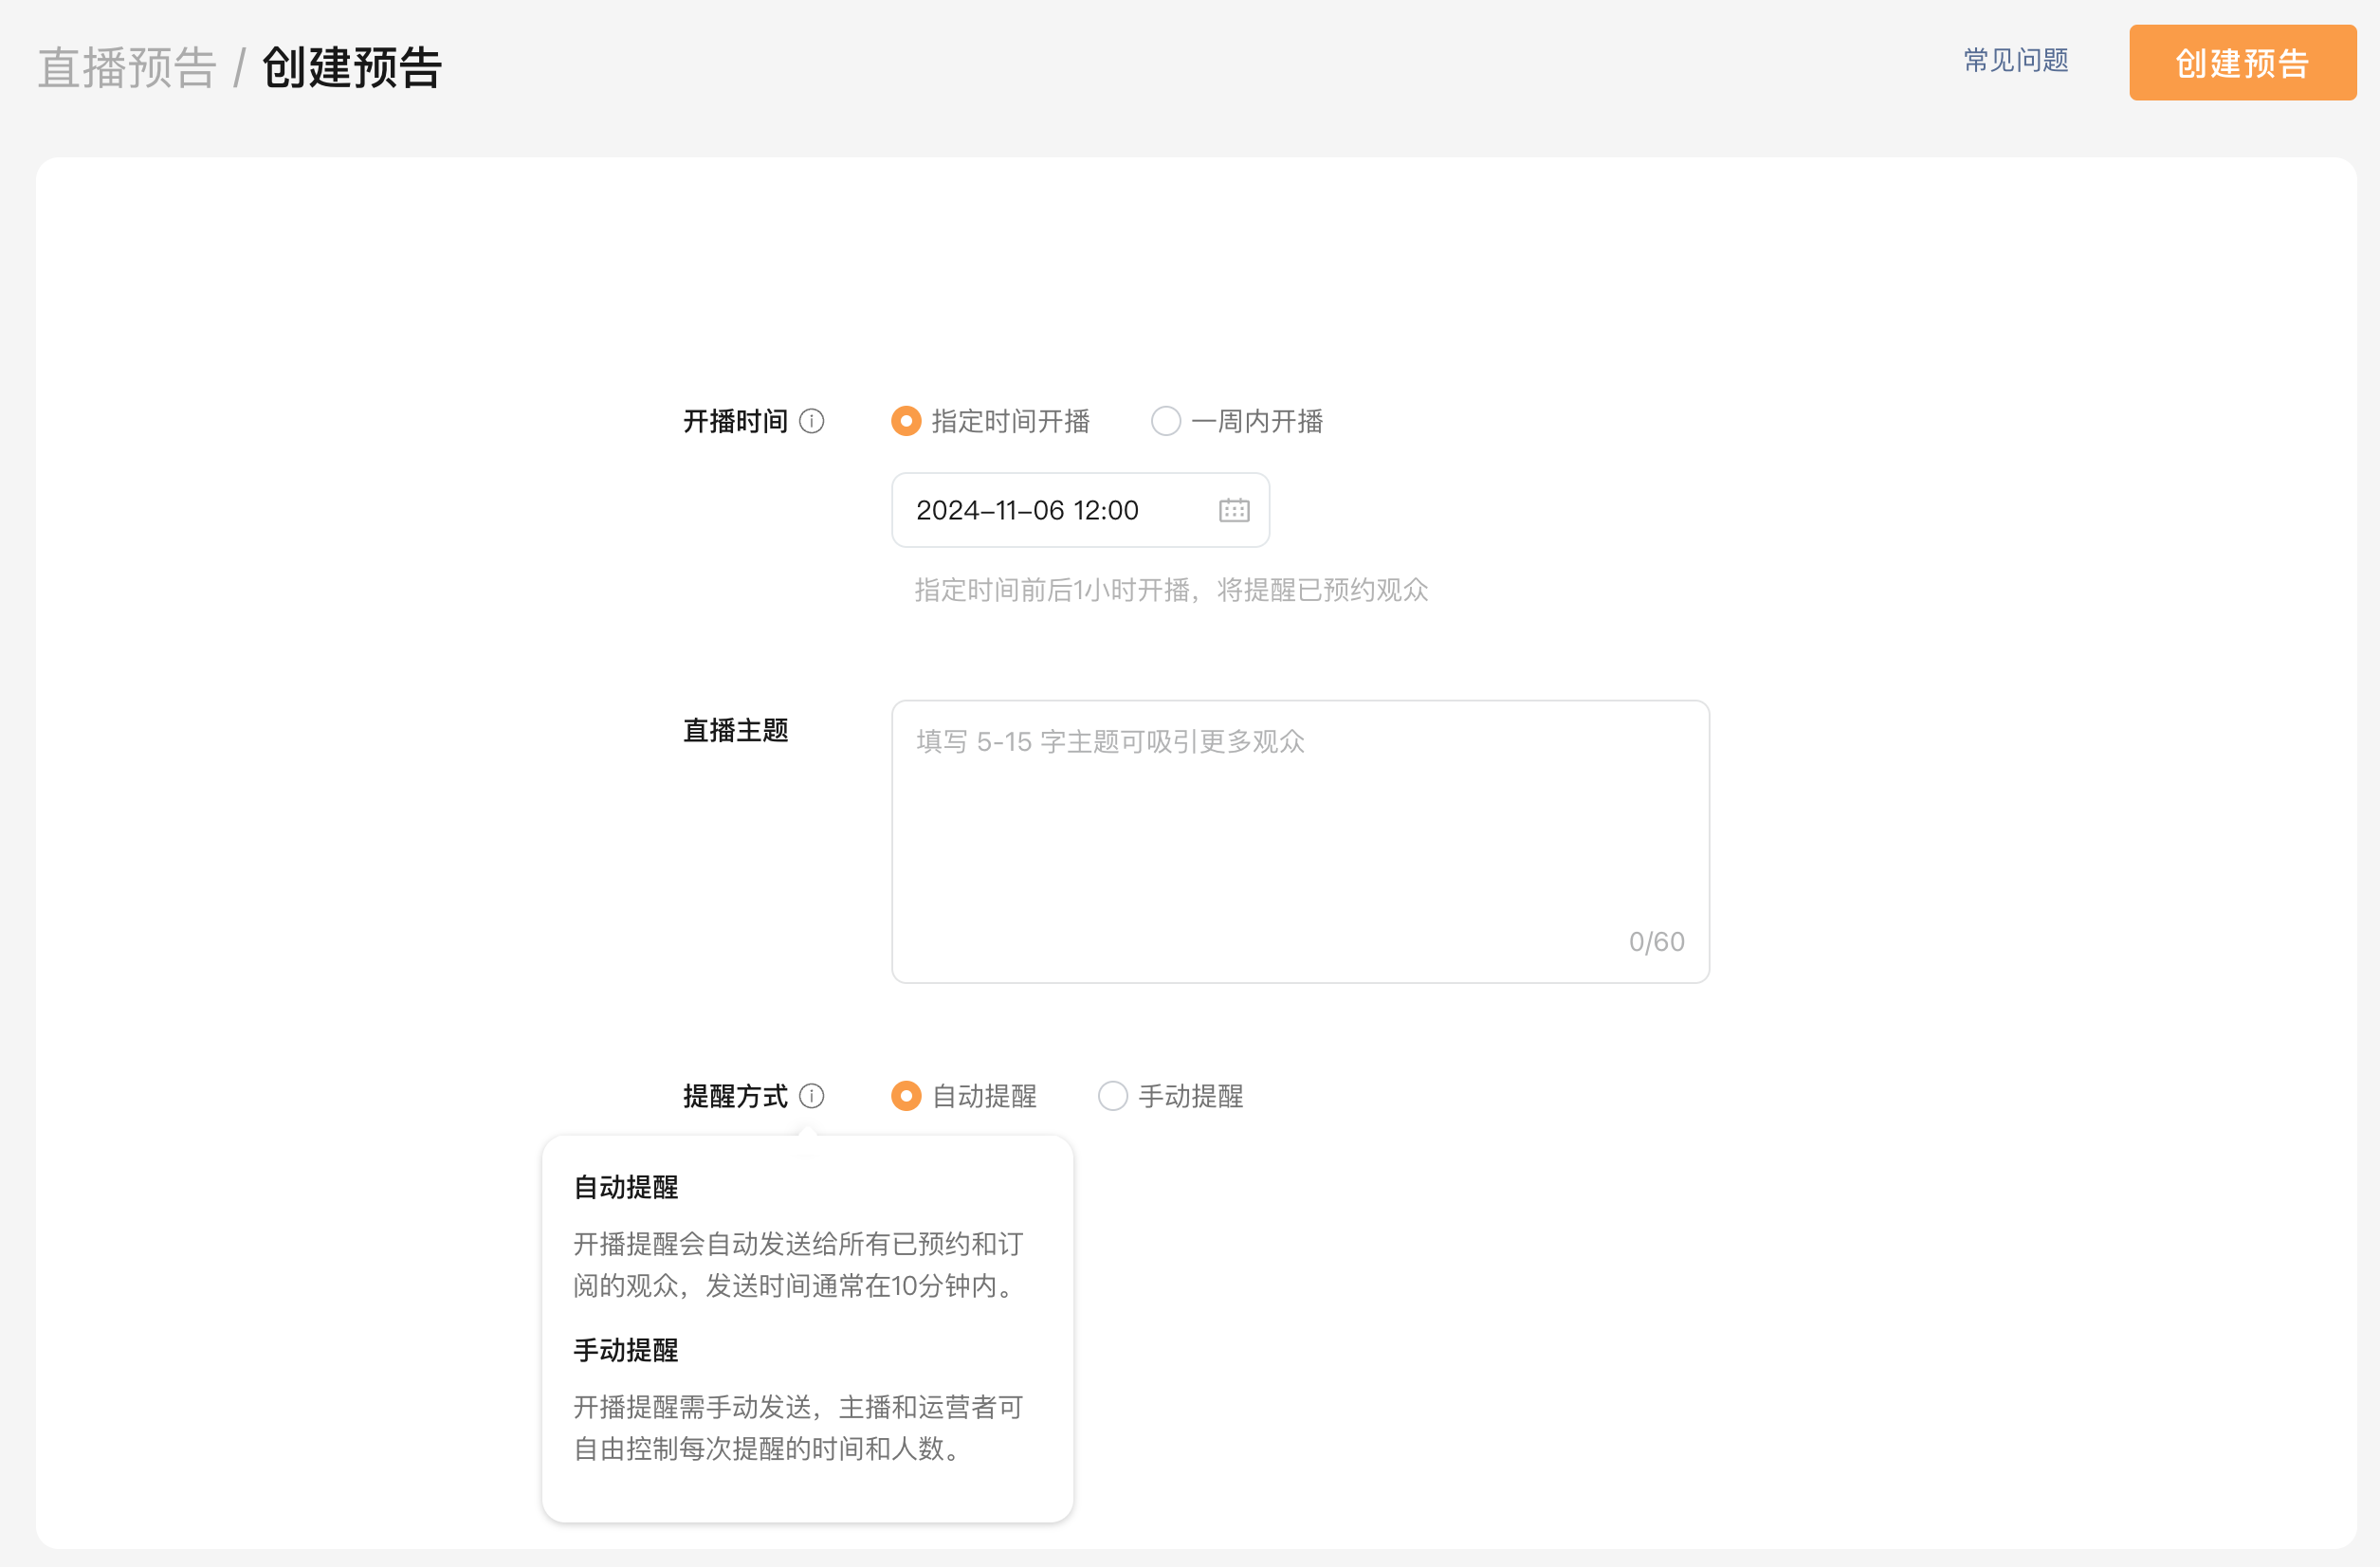Select 一周内开播 radio option
This screenshot has width=2380, height=1567.
[x=1165, y=421]
